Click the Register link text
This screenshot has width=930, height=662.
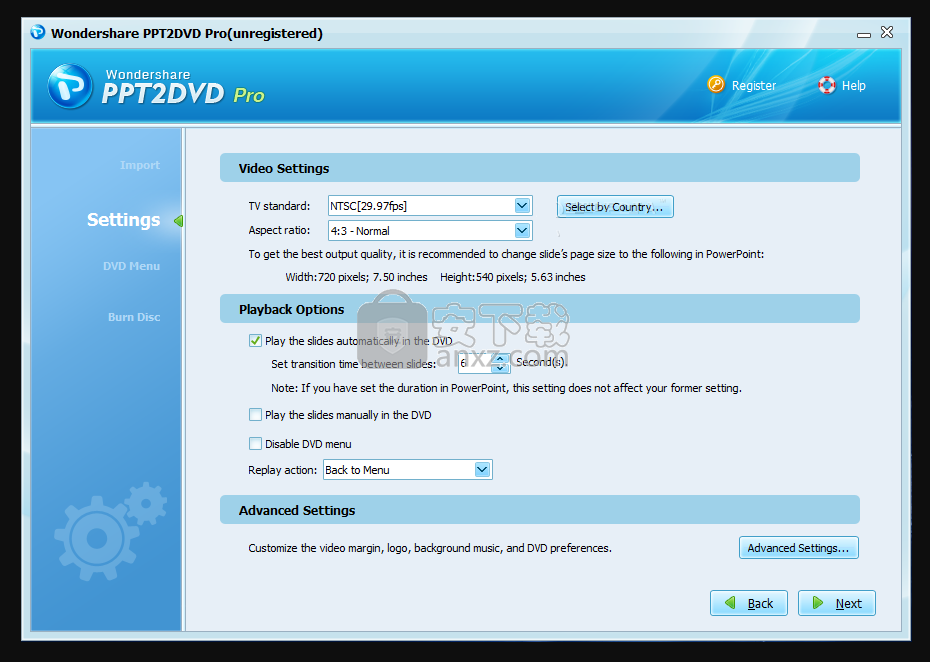click(753, 85)
